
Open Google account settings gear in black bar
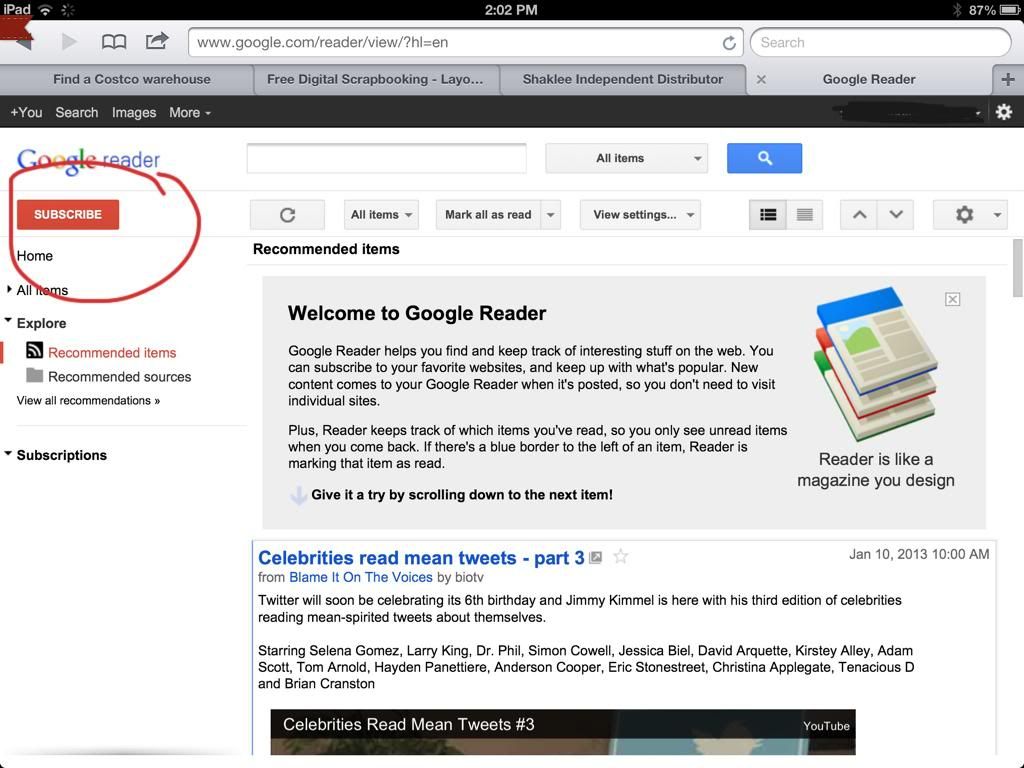[x=1004, y=112]
